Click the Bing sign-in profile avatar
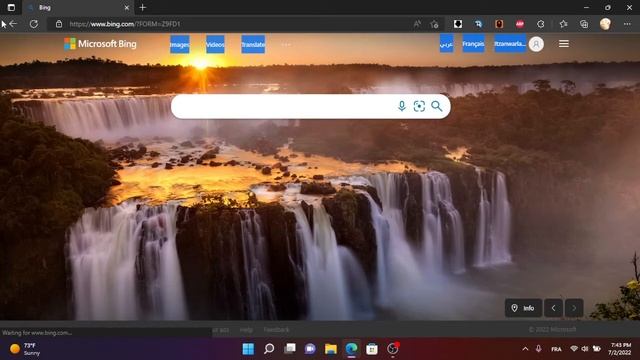Screen dimensions: 640x360 [x=536, y=44]
